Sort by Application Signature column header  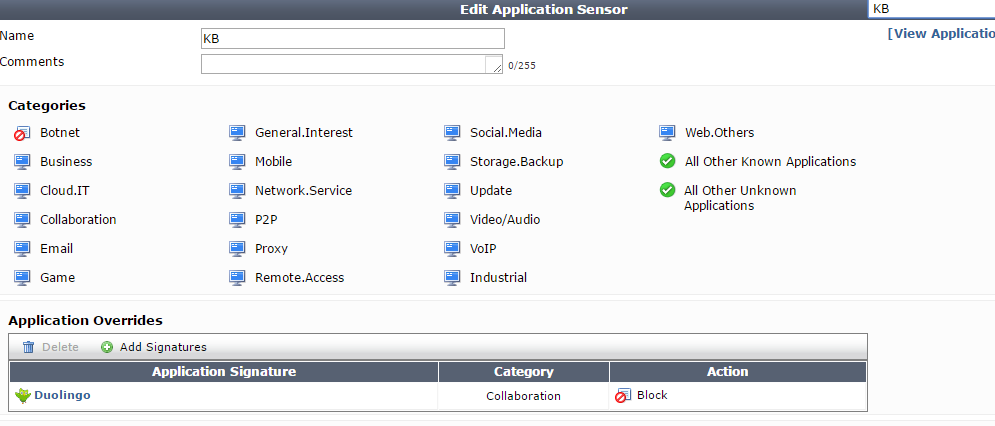point(223,372)
